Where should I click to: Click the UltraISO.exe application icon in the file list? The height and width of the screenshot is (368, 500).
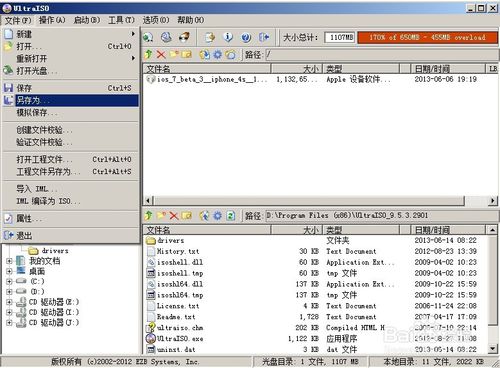coord(151,339)
